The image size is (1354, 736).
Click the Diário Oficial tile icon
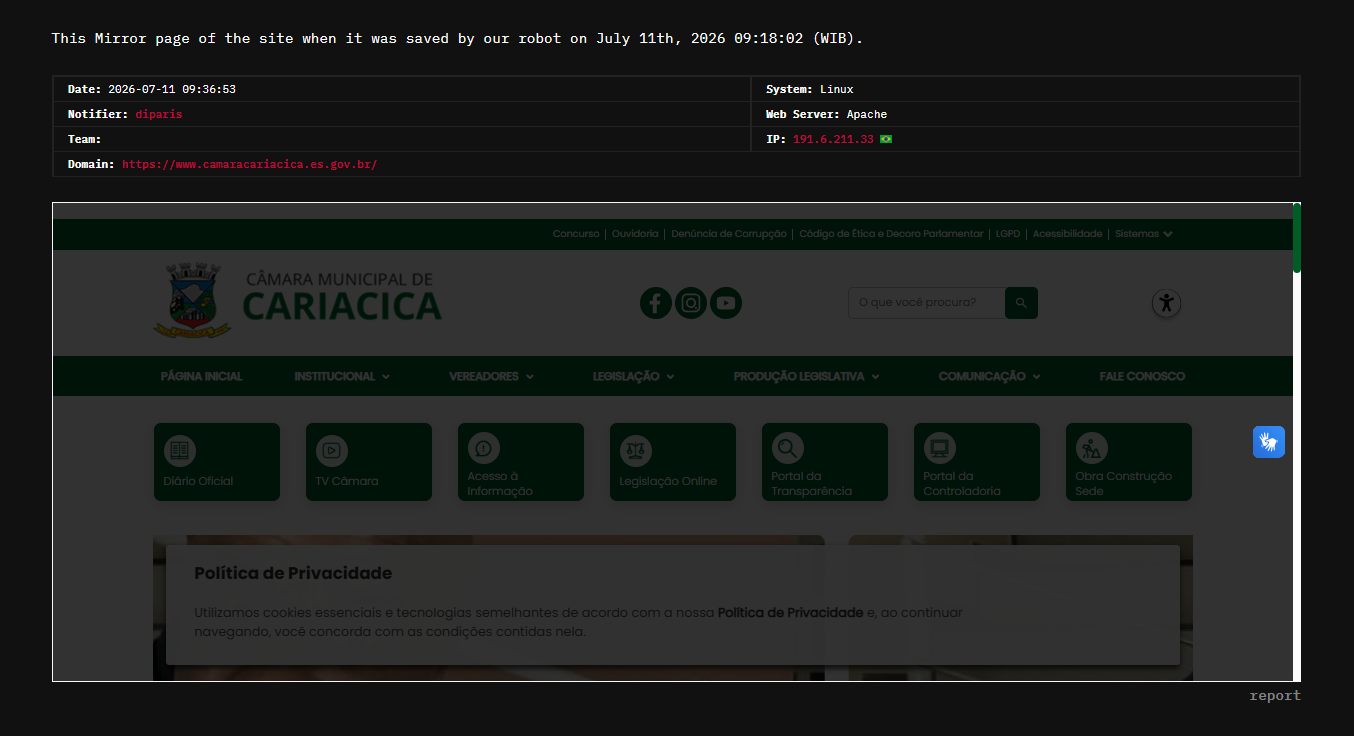click(x=180, y=450)
